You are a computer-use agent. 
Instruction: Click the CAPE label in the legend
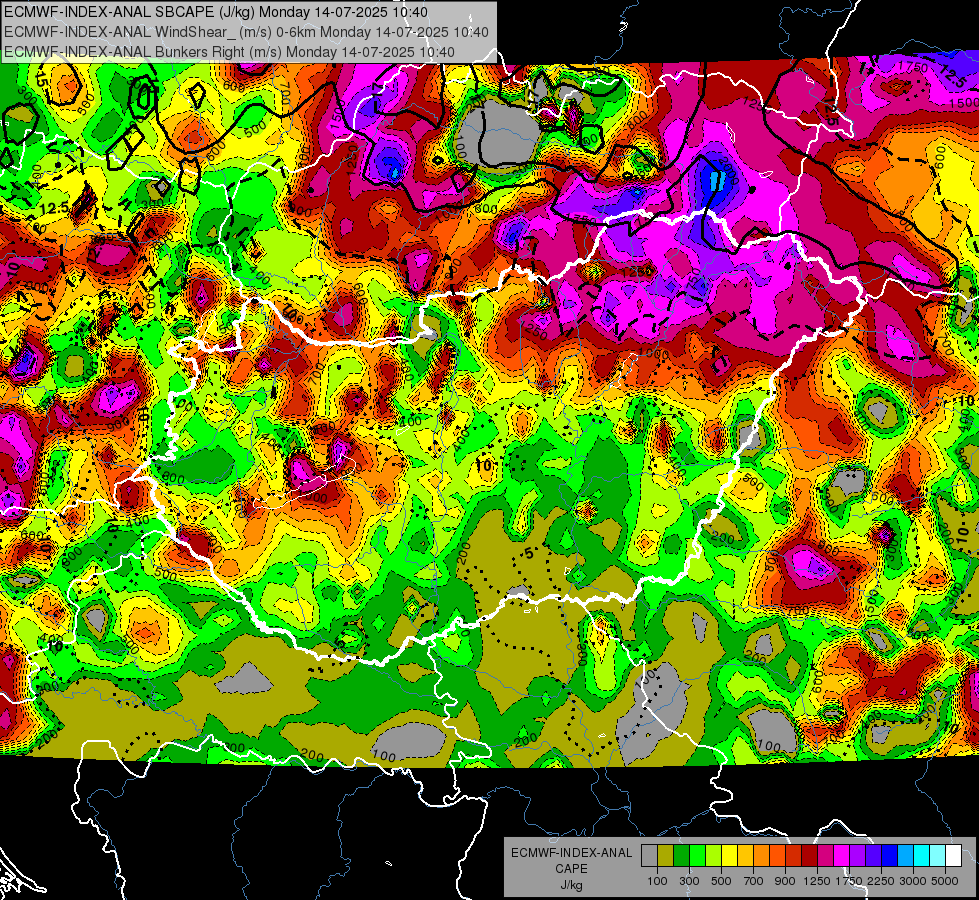coord(571,869)
